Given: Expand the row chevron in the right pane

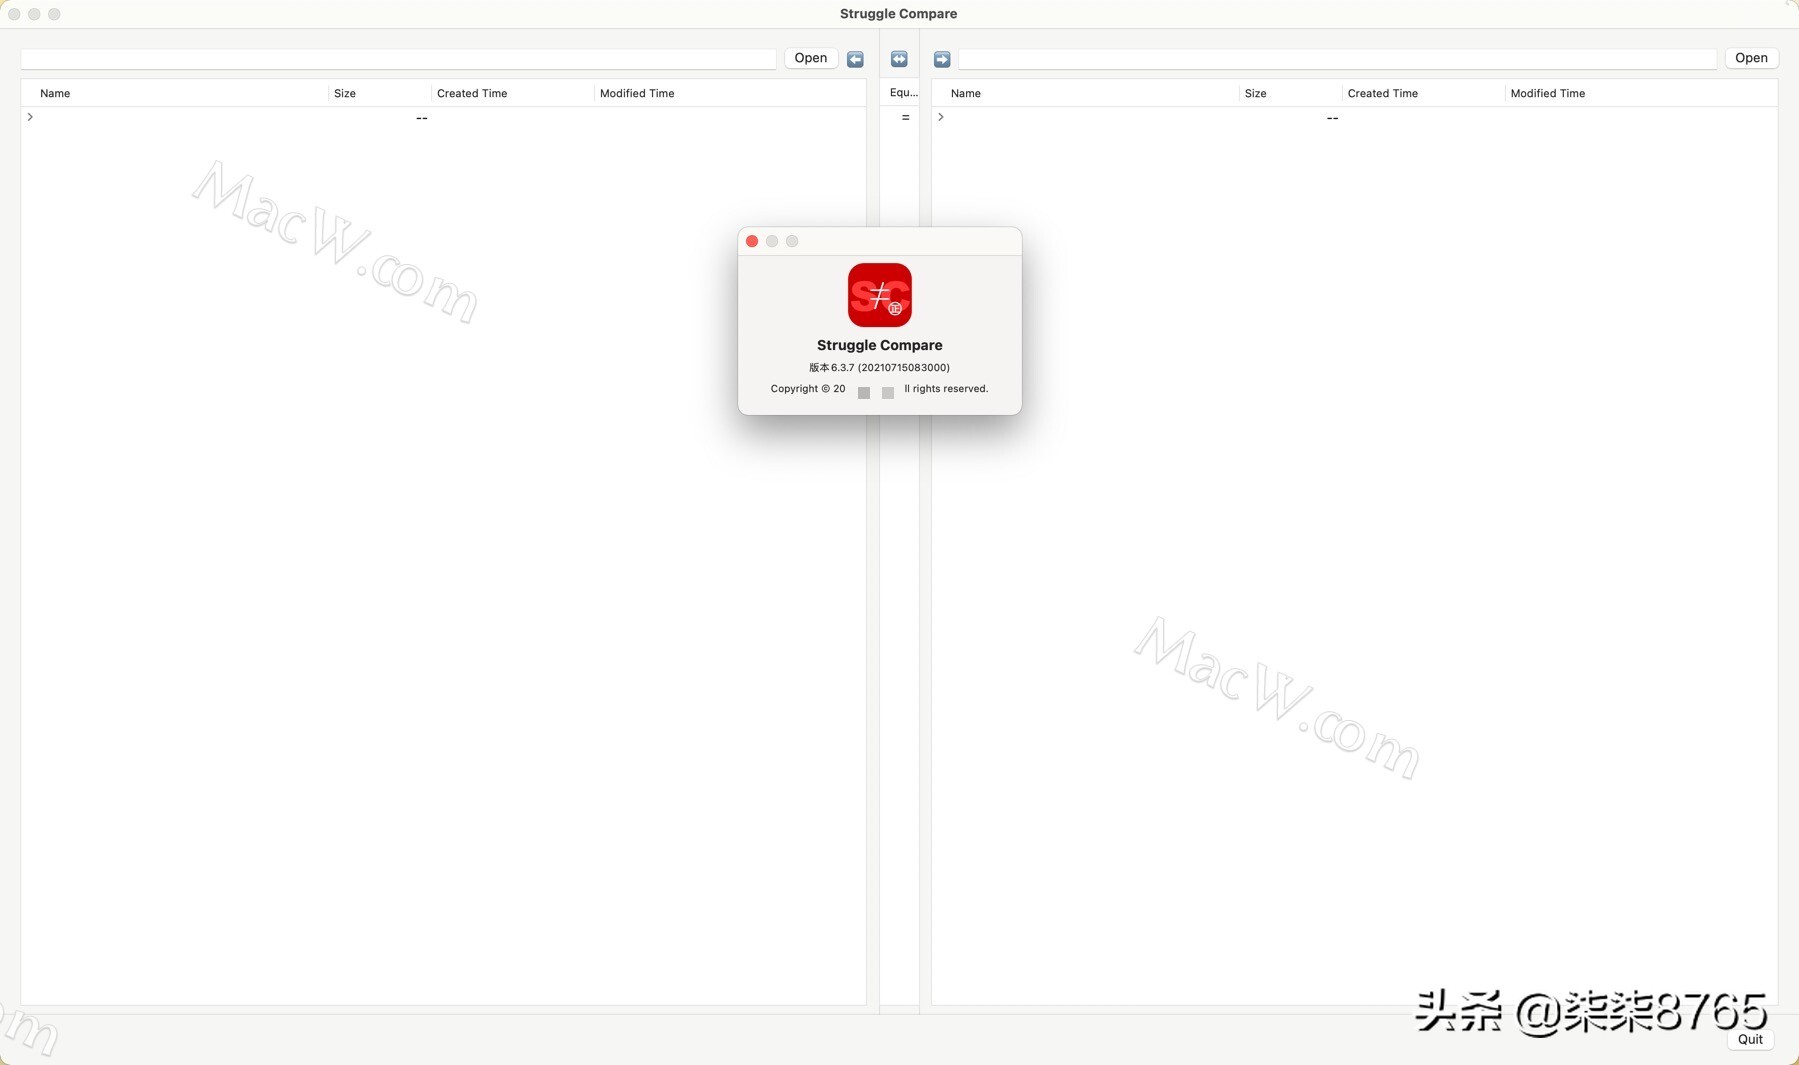Looking at the screenshot, I should click(941, 117).
